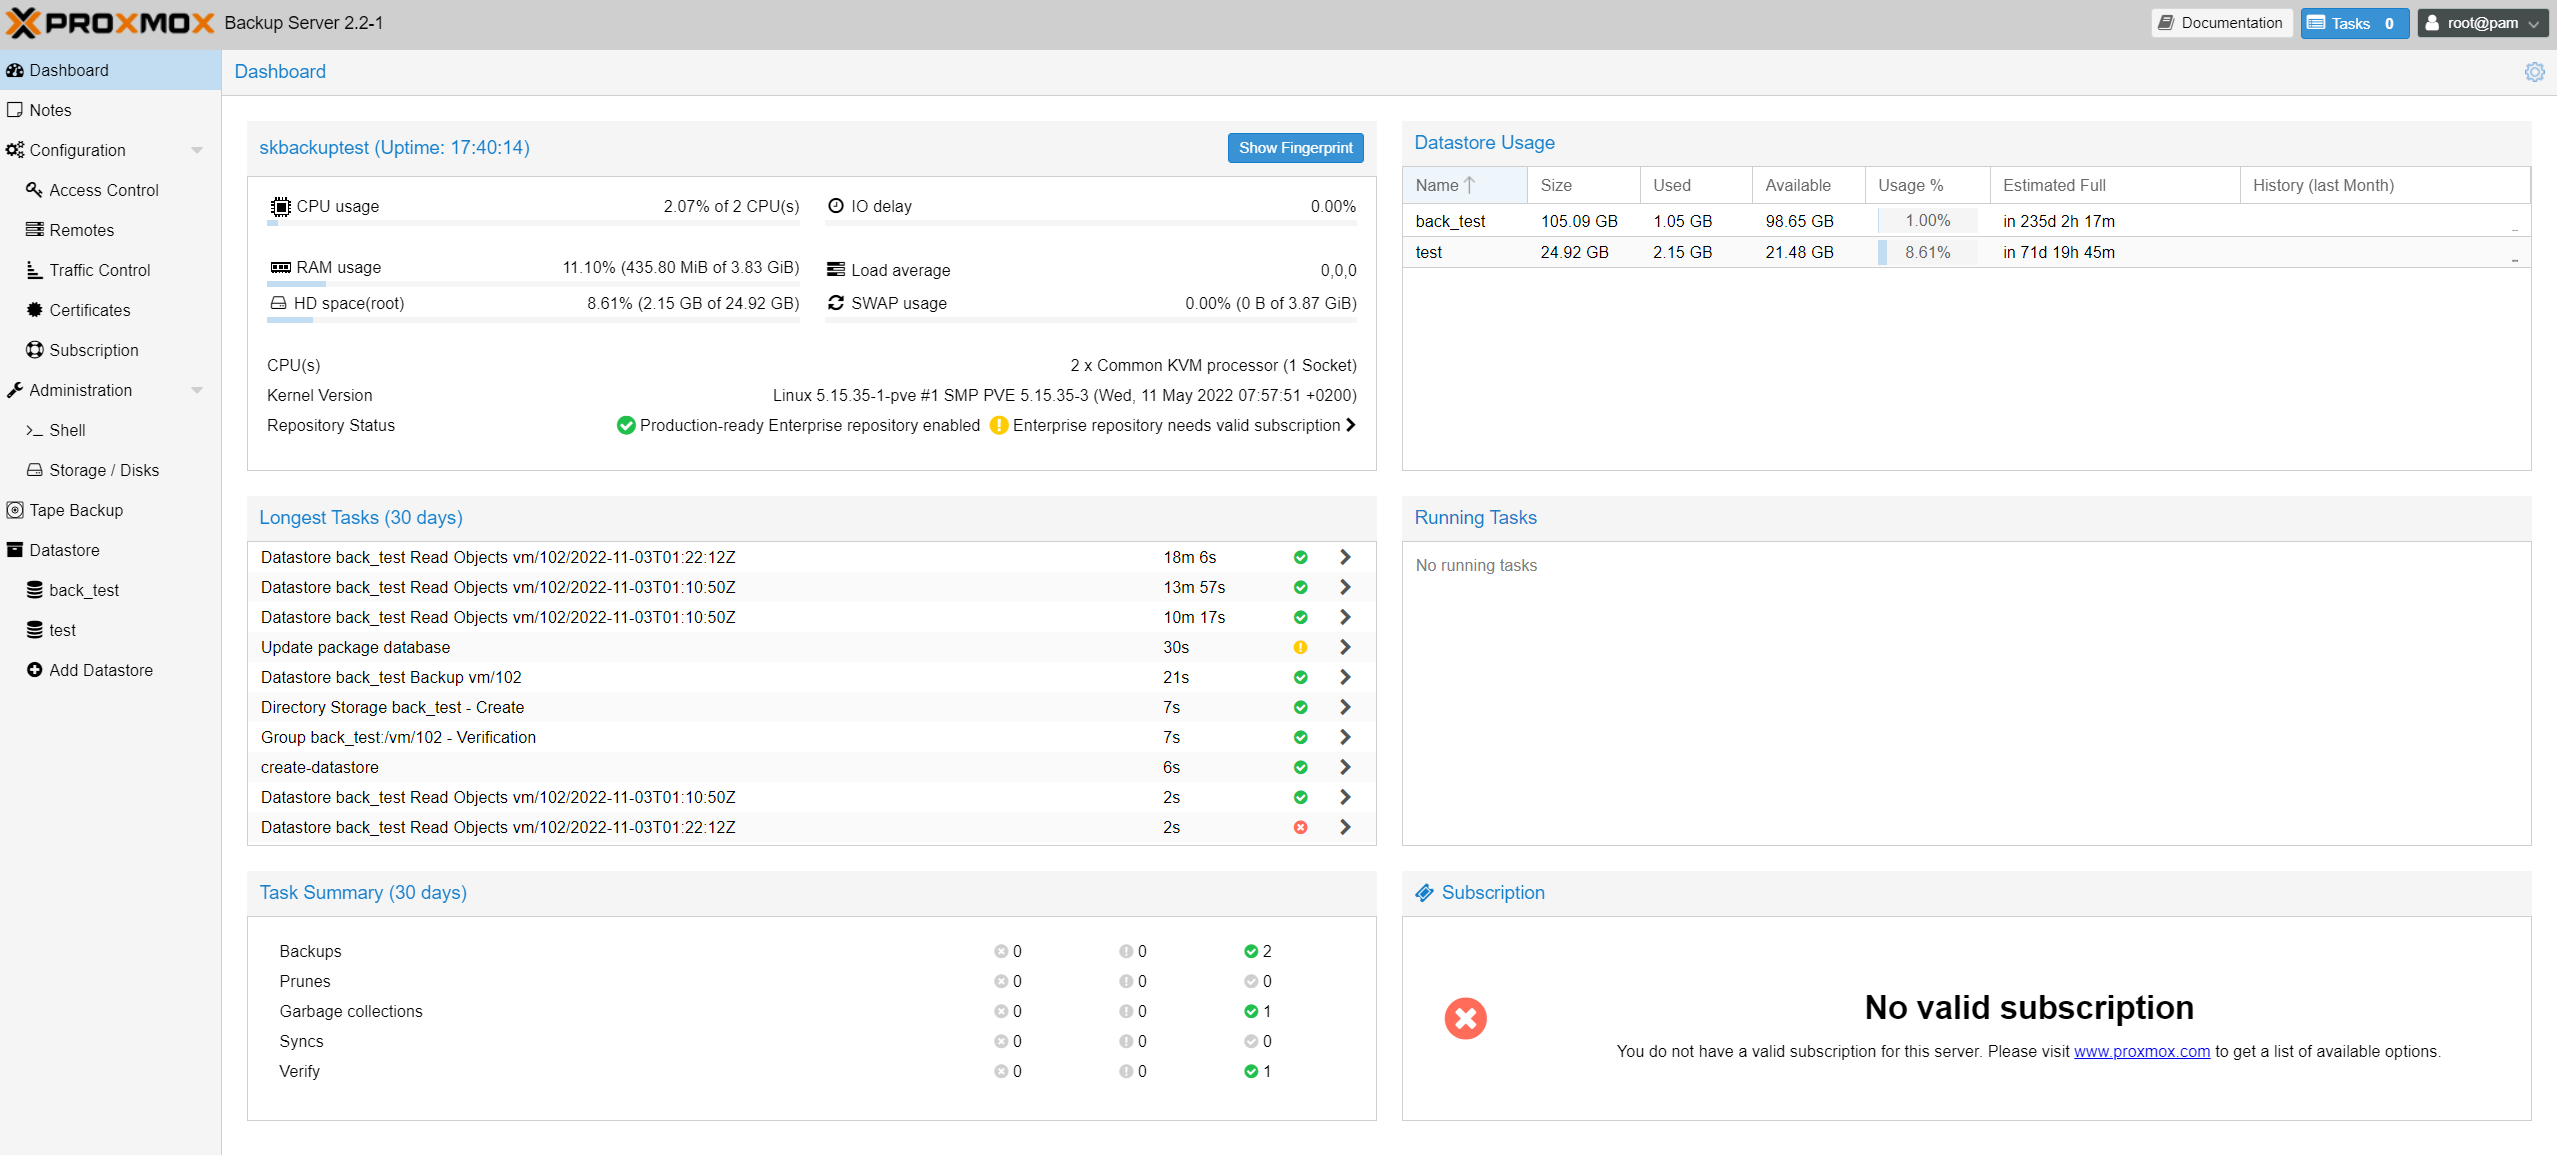Sort by the Size column header
The height and width of the screenshot is (1155, 2557).
pos(1583,185)
